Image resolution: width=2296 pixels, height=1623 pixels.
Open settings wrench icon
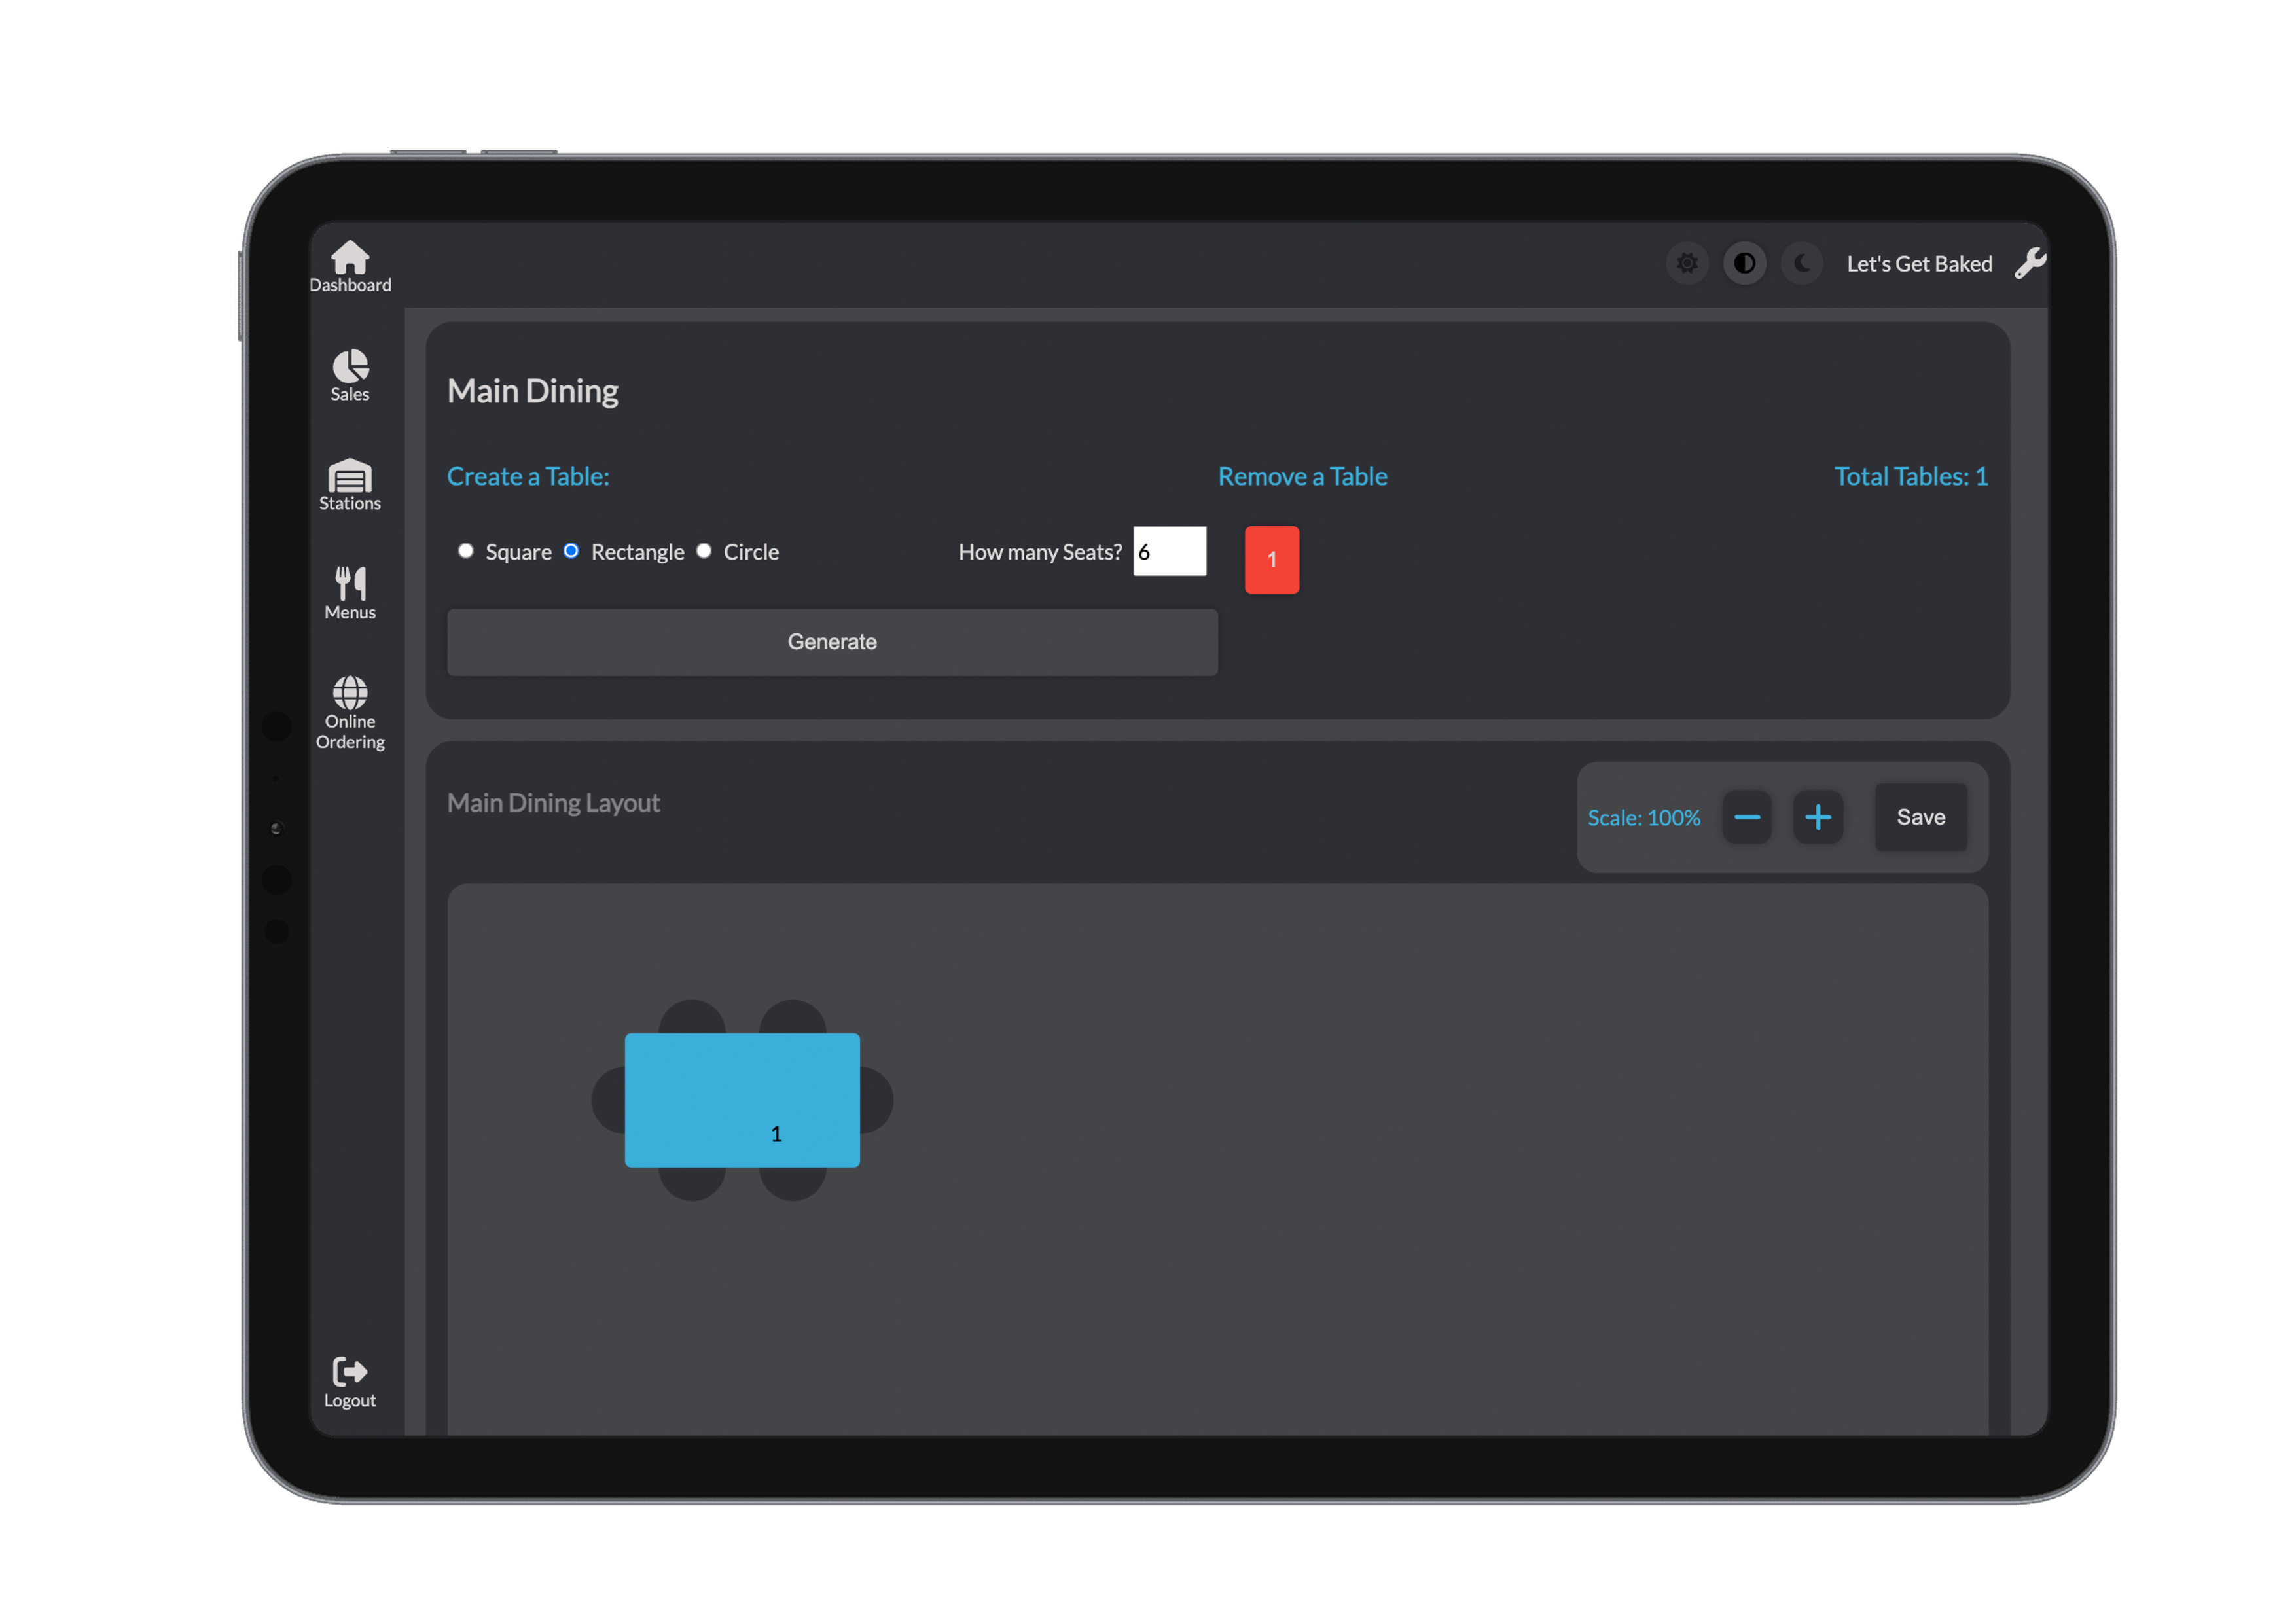click(2029, 263)
